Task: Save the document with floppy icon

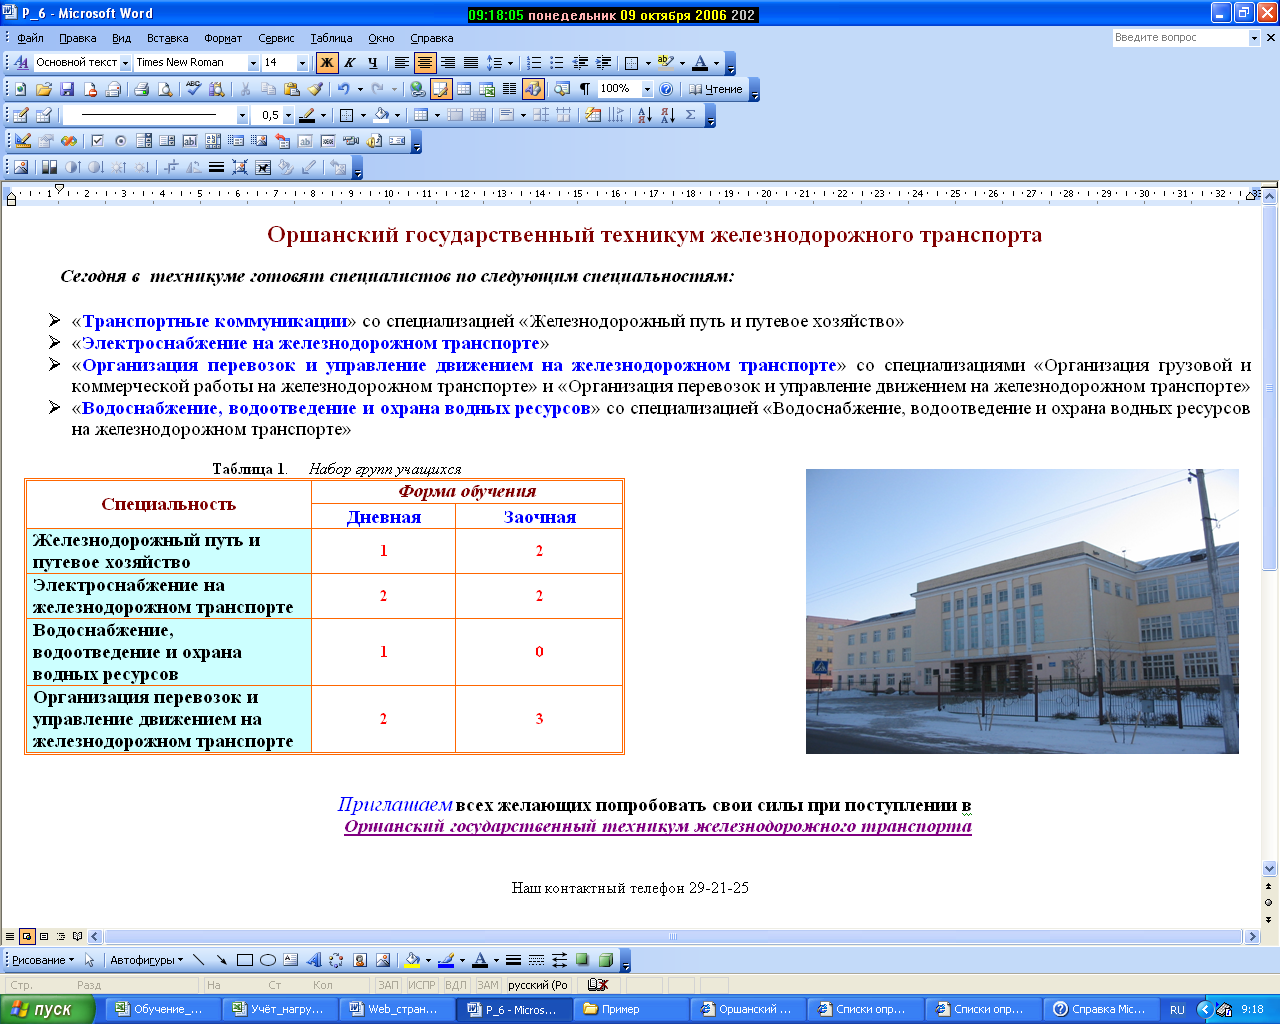Action: coord(67,89)
